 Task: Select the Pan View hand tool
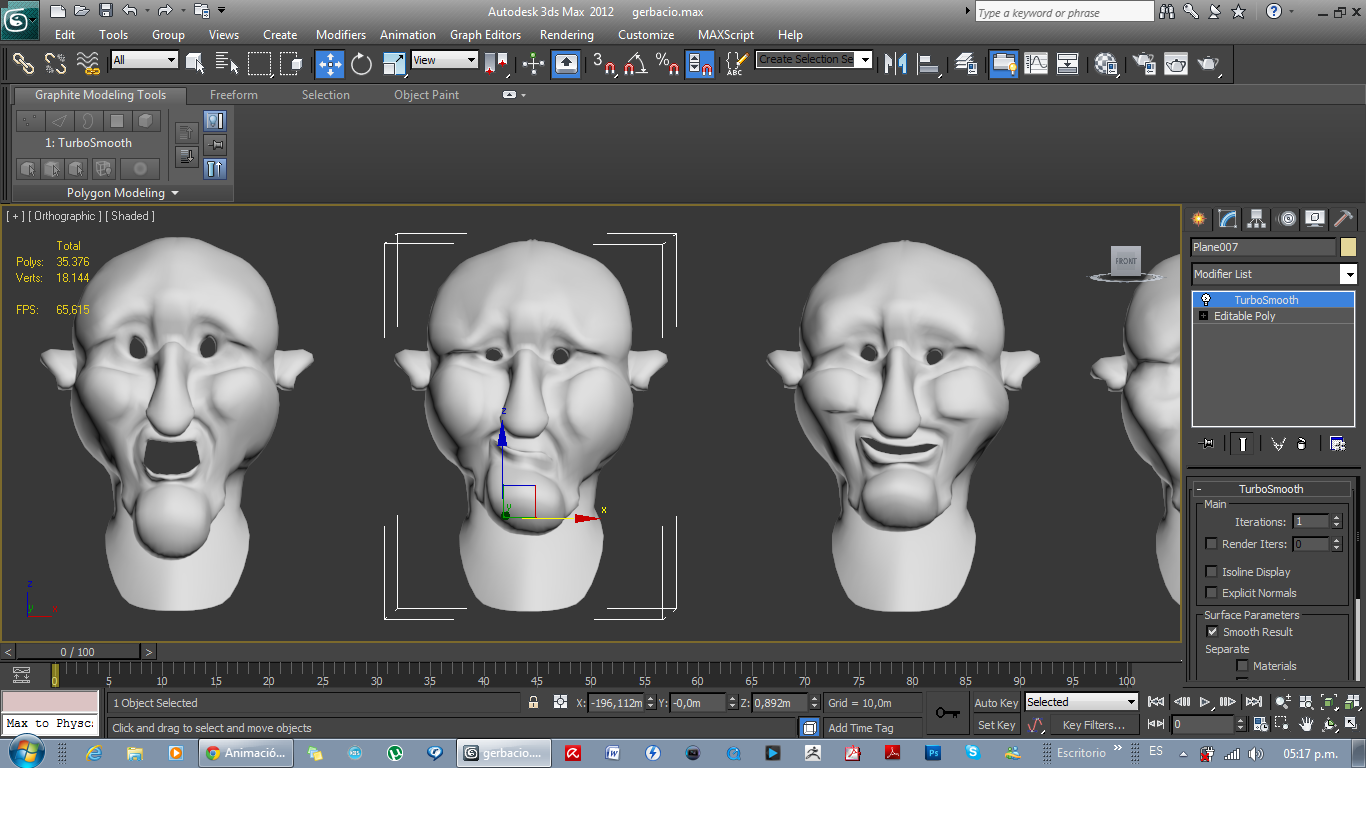tap(1306, 724)
